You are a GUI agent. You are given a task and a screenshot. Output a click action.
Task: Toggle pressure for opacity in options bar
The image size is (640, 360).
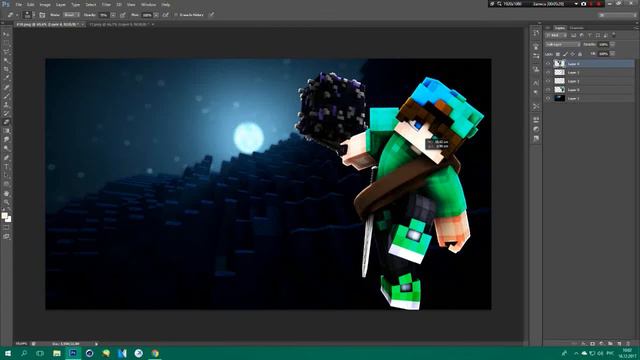[x=122, y=15]
